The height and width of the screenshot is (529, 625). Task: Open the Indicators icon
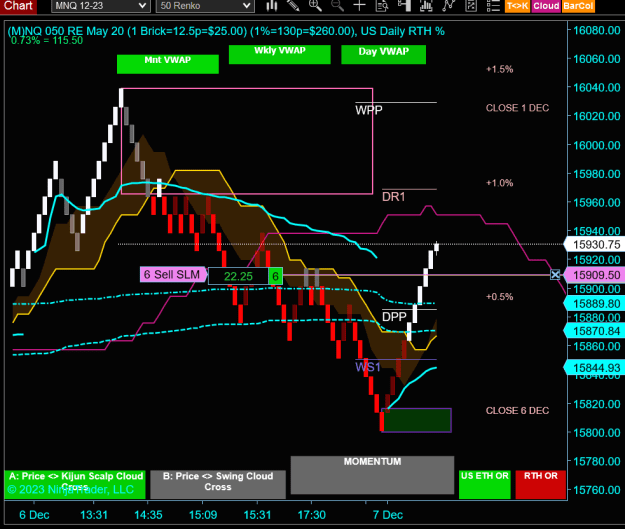pyautogui.click(x=448, y=6)
